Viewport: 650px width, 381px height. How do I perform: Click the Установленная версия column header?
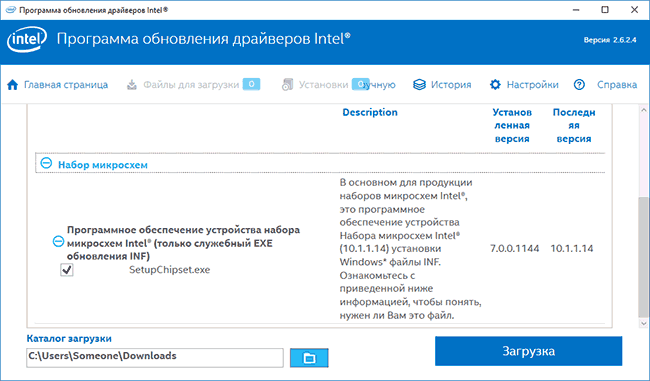coord(512,125)
